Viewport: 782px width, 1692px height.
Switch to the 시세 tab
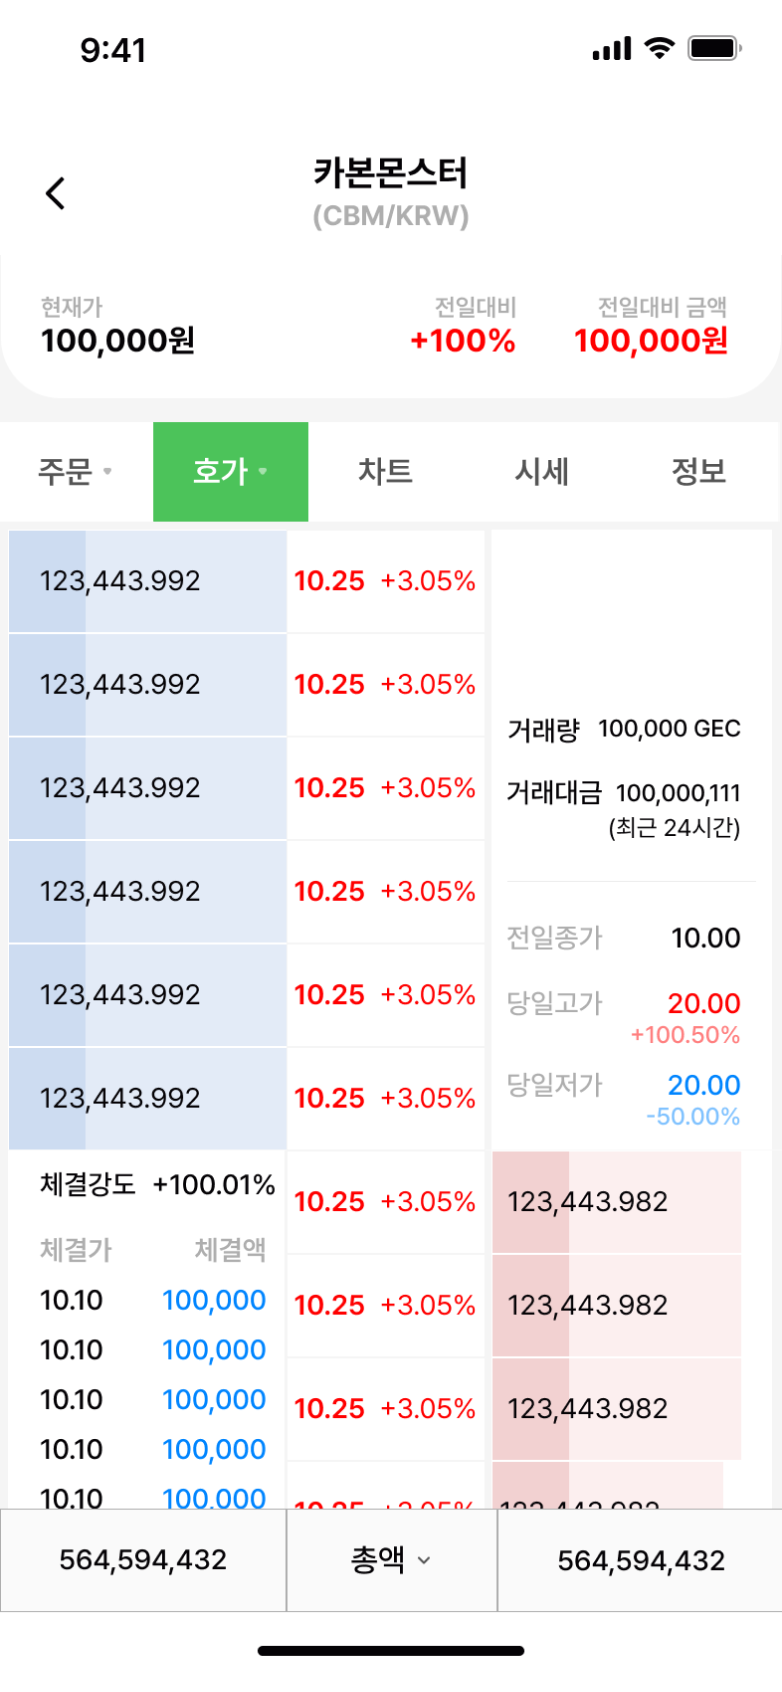541,471
